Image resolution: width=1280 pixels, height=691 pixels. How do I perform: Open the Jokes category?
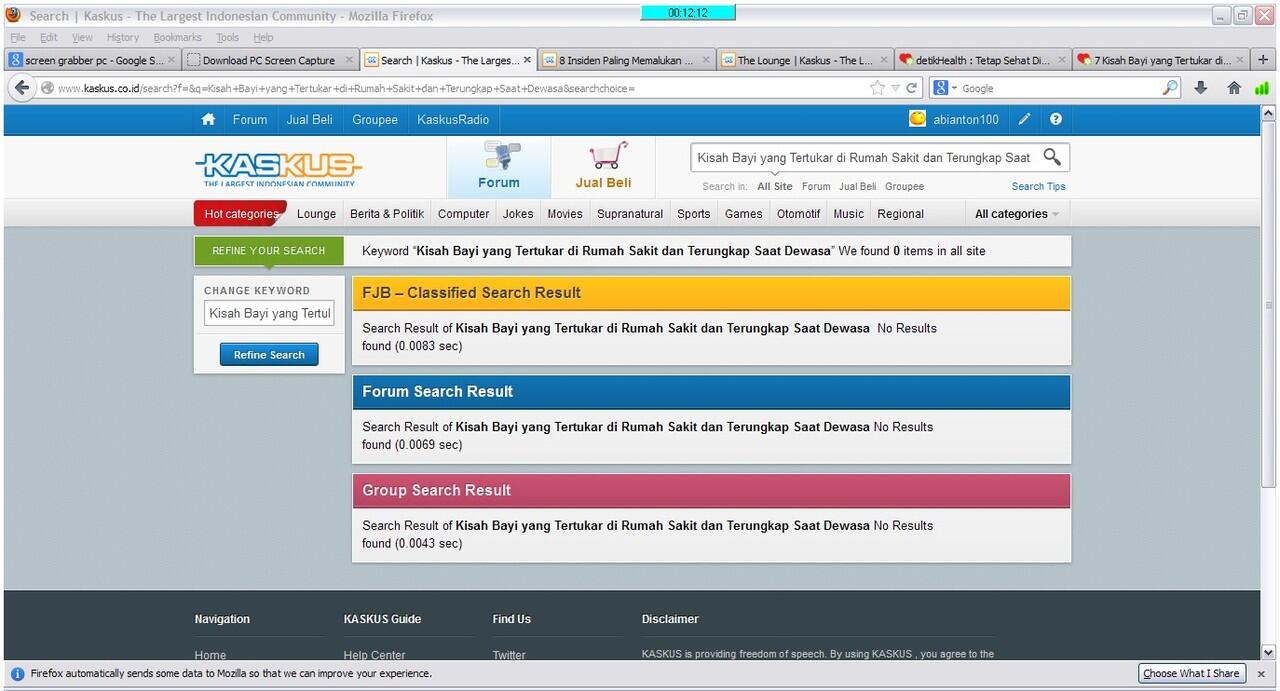coord(518,214)
